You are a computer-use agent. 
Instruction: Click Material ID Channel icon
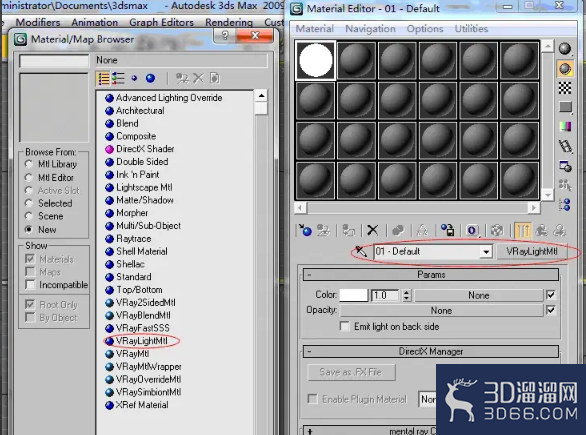(x=472, y=231)
